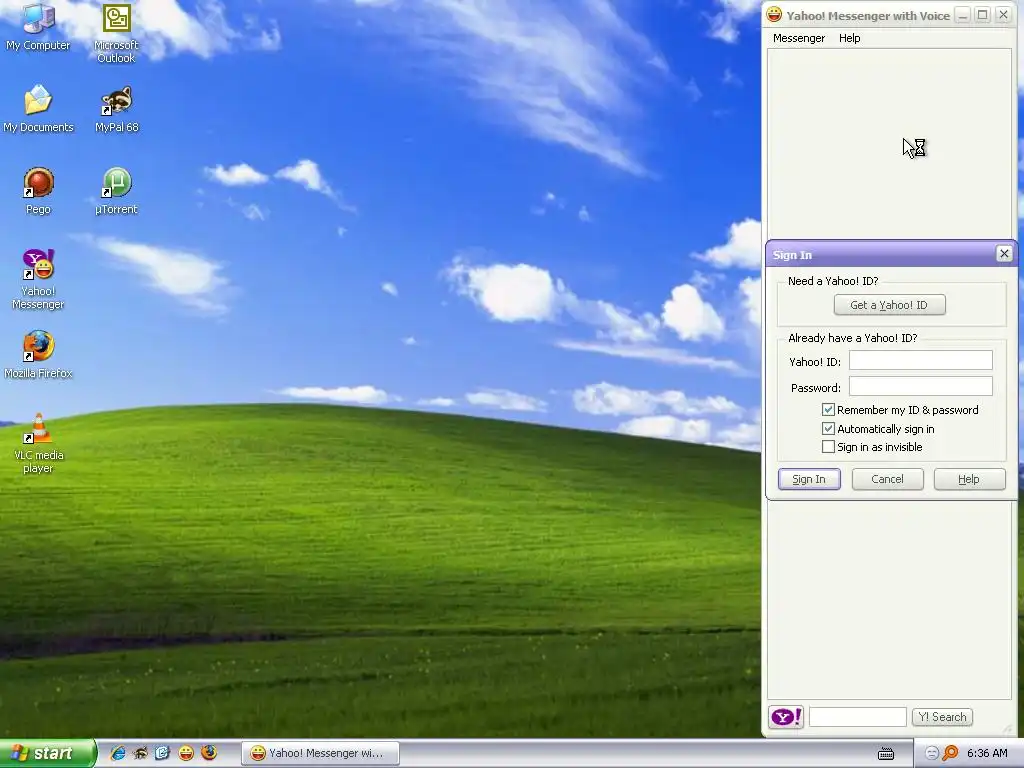Select the µTorrent desktop shortcut
1024x768 pixels.
point(116,191)
